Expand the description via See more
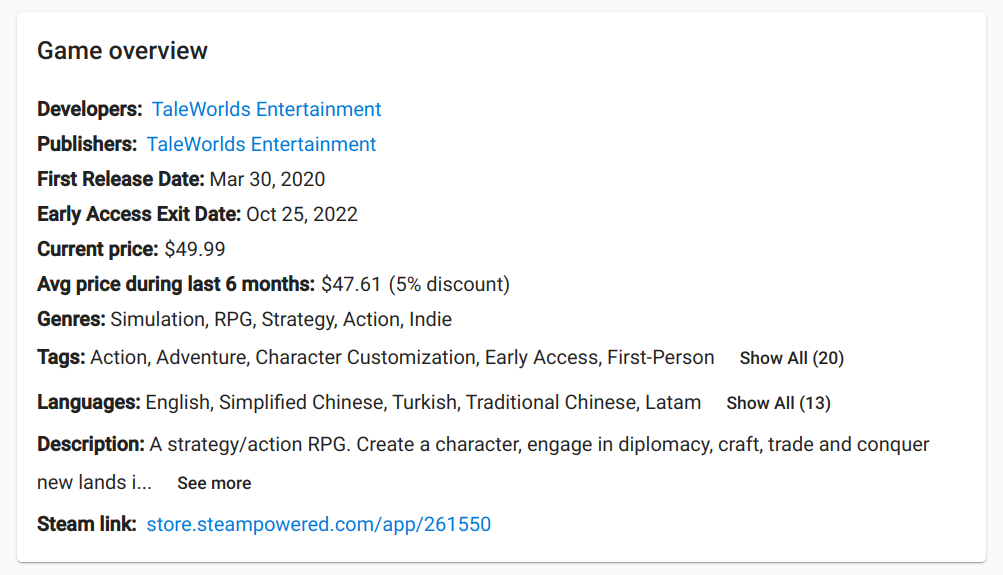 214,484
